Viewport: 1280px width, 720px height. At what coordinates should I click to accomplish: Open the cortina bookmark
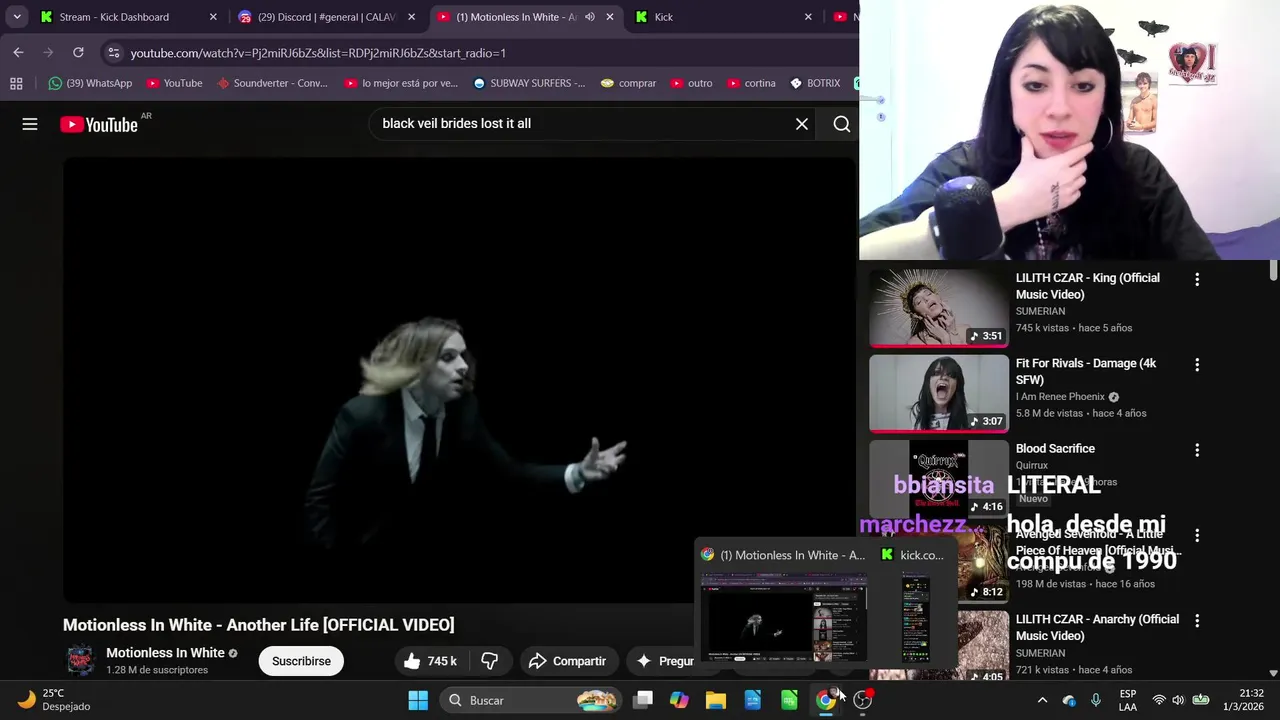click(x=751, y=83)
